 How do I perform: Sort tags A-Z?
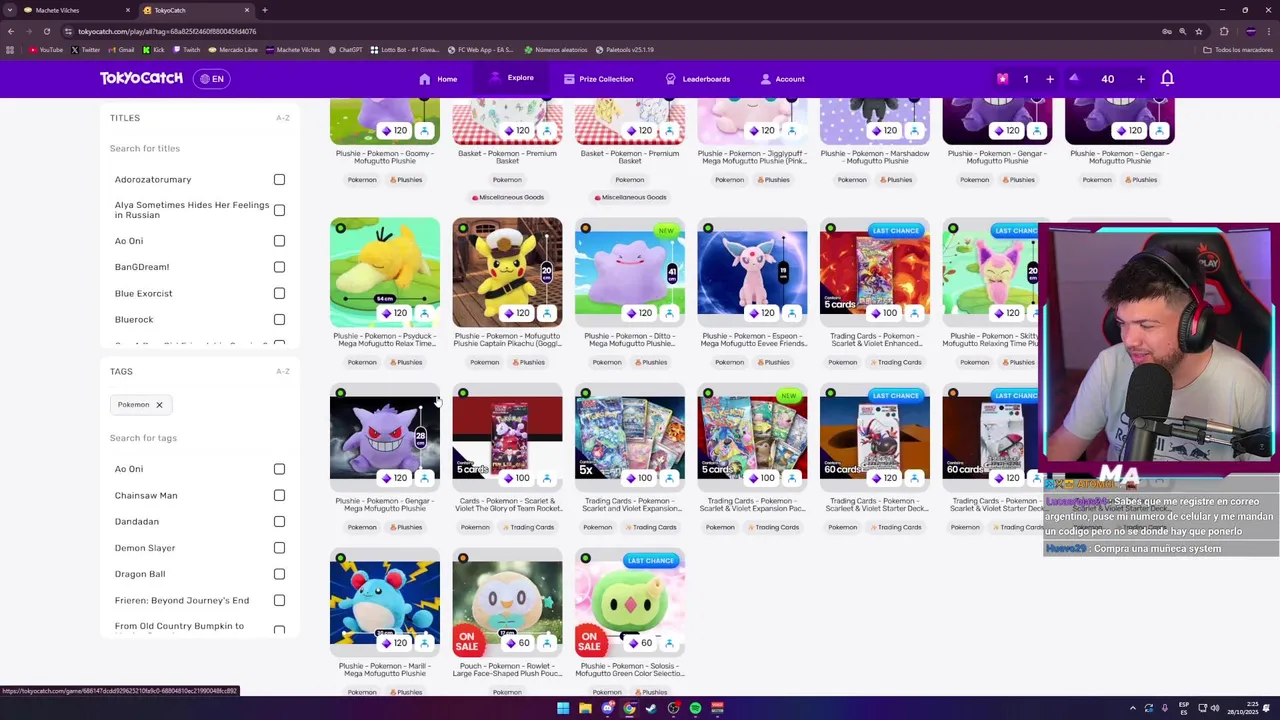283,371
